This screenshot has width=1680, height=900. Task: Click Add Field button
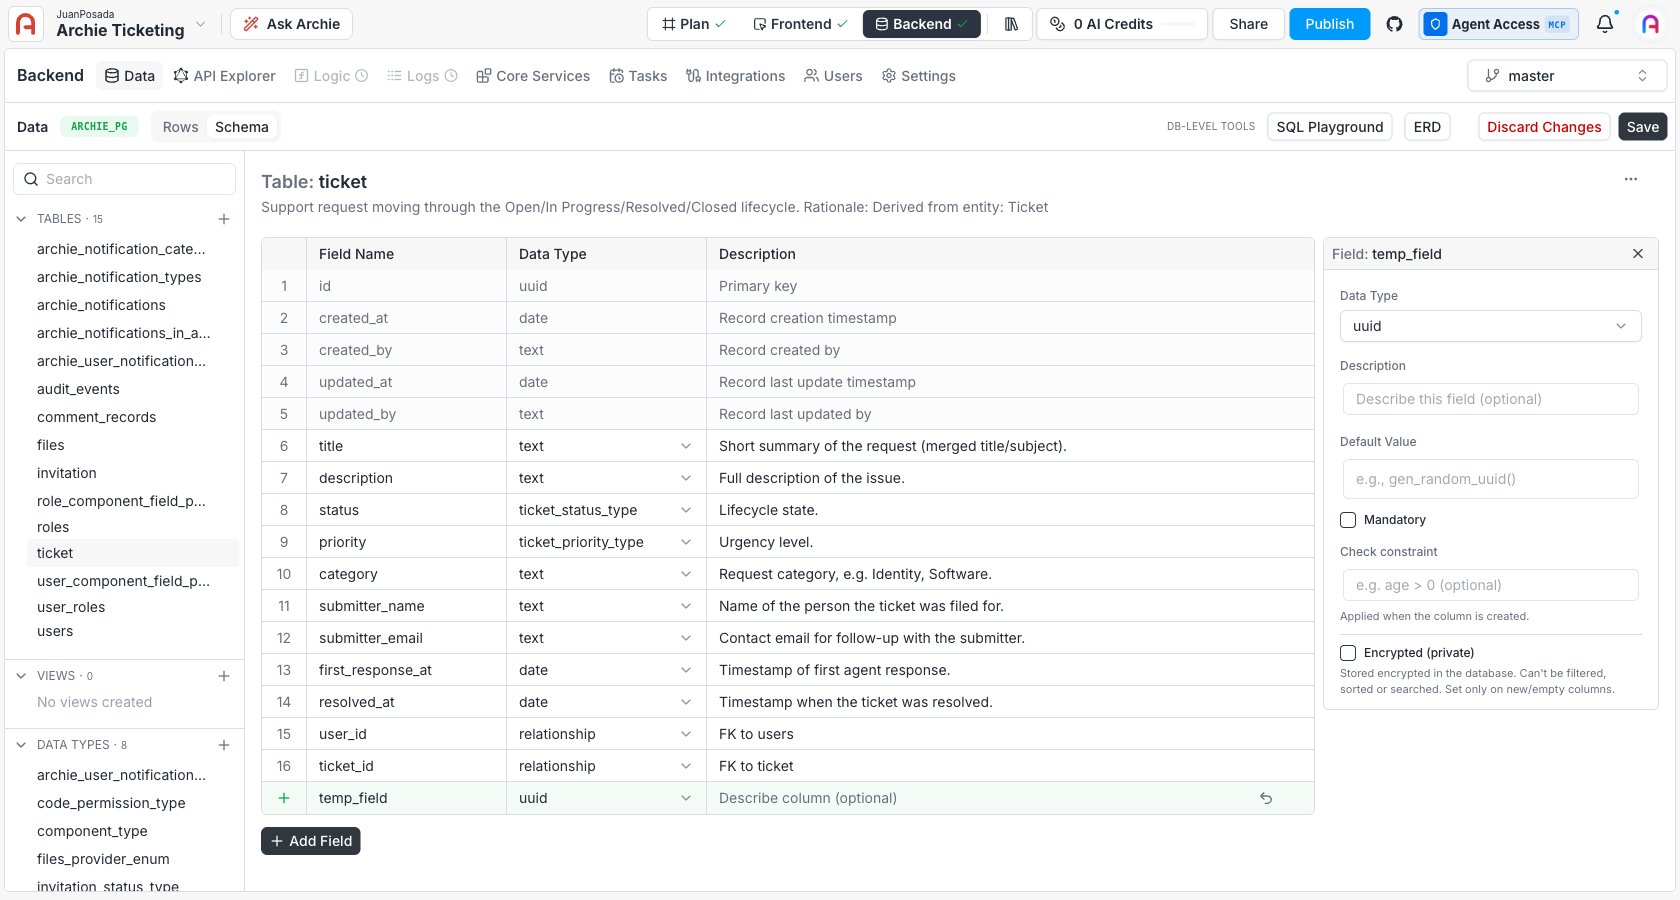[x=311, y=841]
